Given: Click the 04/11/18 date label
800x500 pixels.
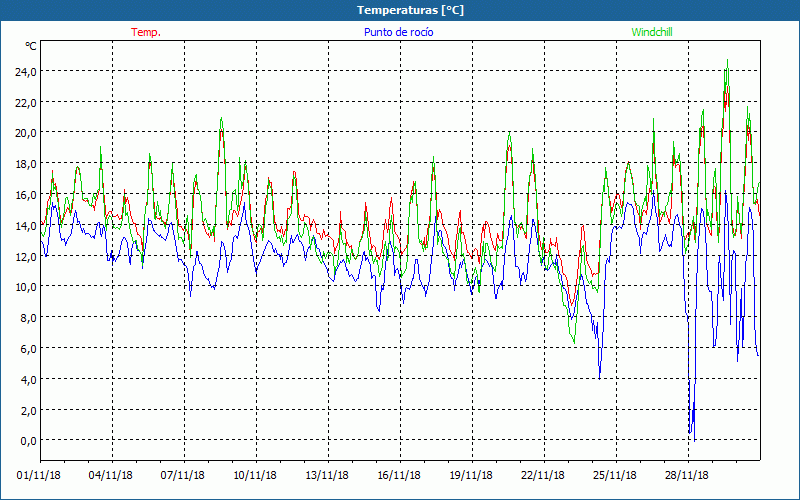Looking at the screenshot, I should pos(111,476).
